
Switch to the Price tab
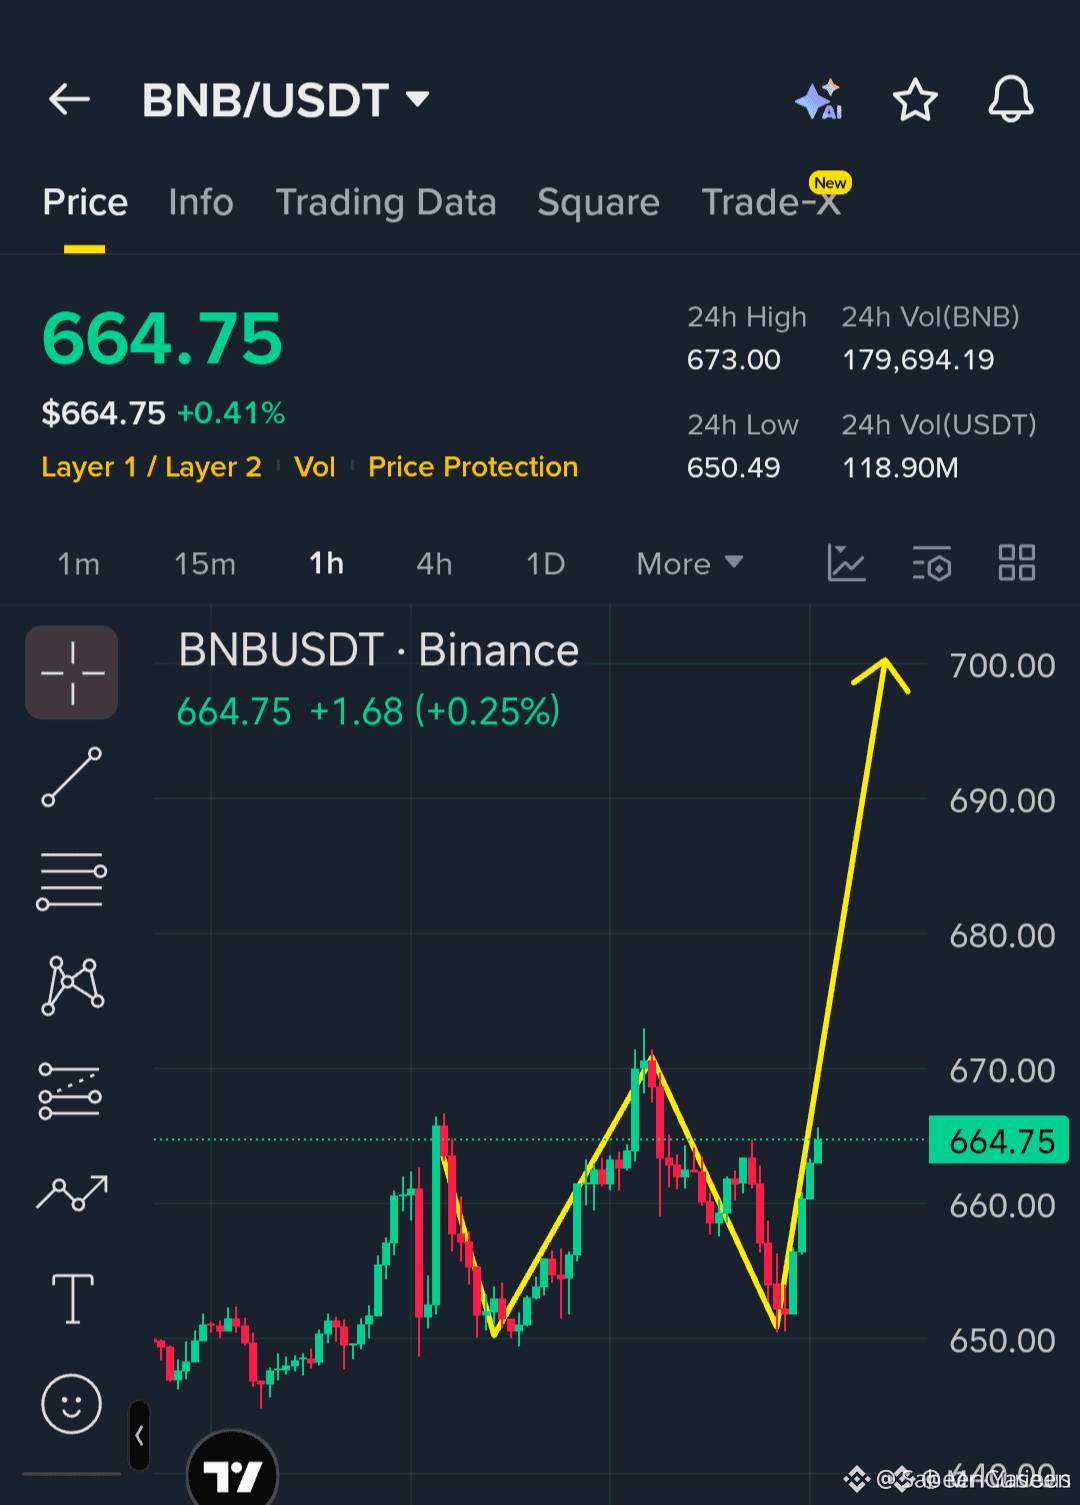tap(85, 203)
